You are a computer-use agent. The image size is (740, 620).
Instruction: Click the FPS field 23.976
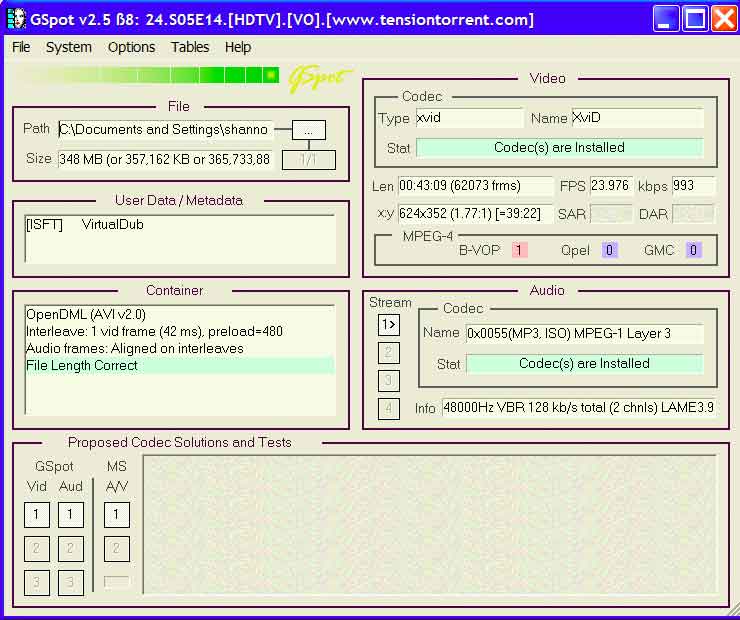pos(611,185)
